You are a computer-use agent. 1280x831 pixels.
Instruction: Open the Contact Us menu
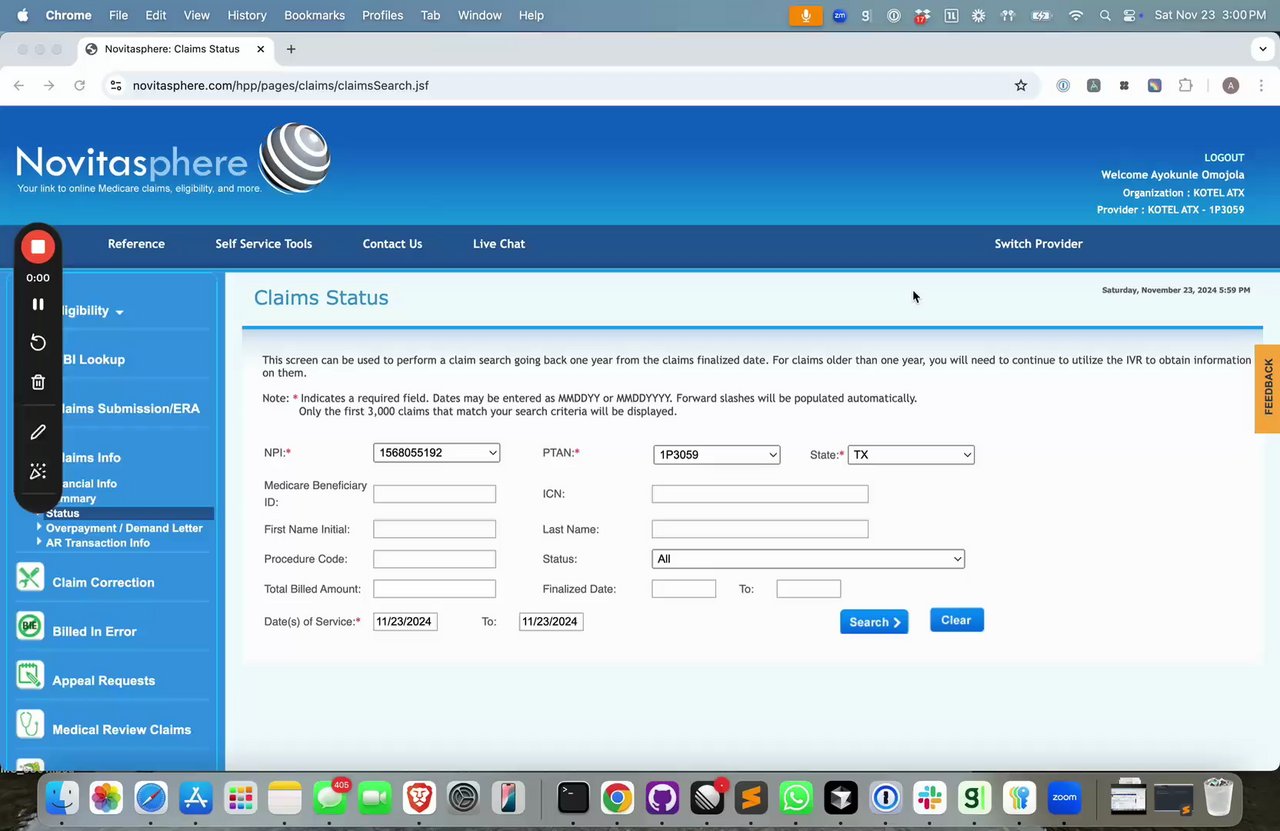click(392, 244)
